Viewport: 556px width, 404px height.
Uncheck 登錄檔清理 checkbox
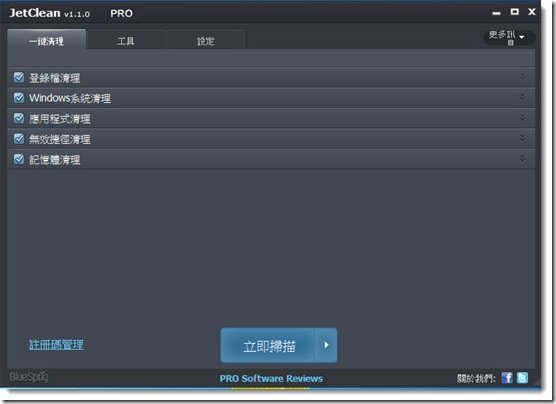[x=19, y=77]
